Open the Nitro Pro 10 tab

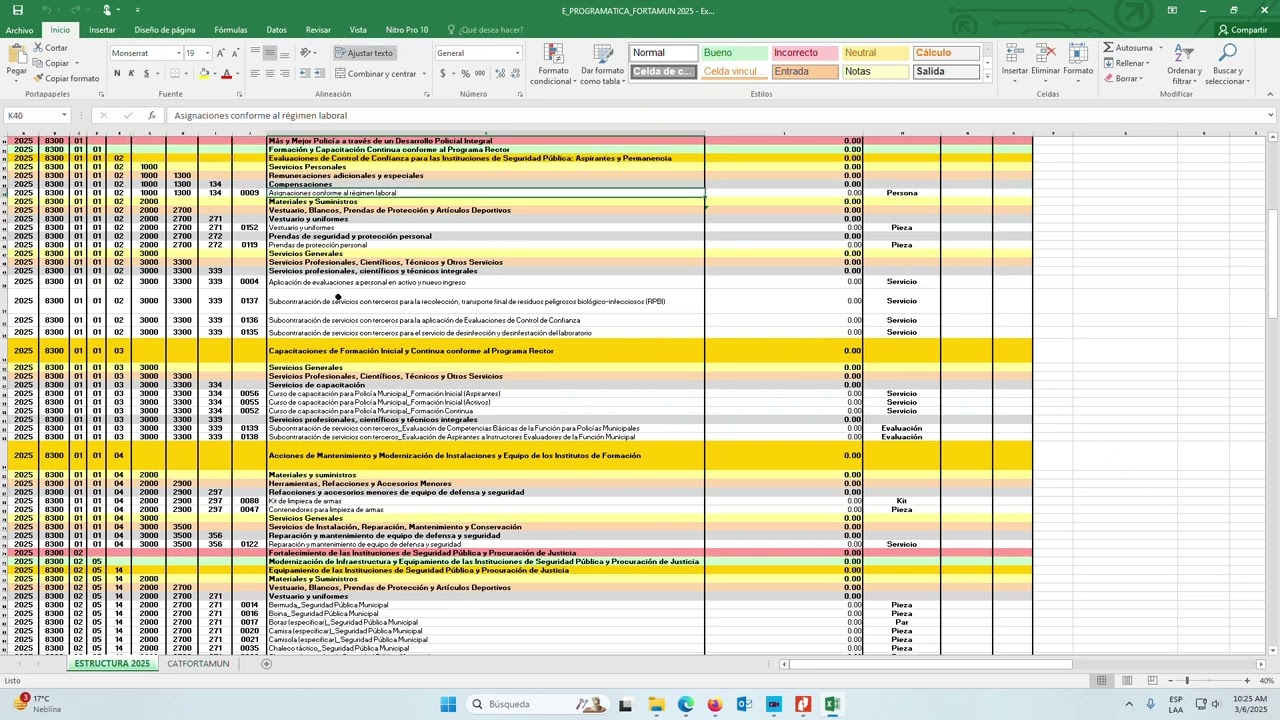coord(407,30)
